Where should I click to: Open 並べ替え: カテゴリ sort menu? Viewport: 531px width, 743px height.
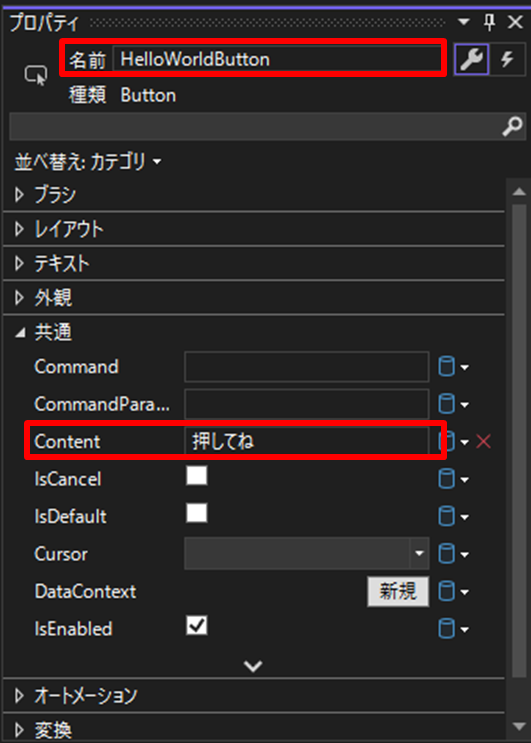pos(88,162)
